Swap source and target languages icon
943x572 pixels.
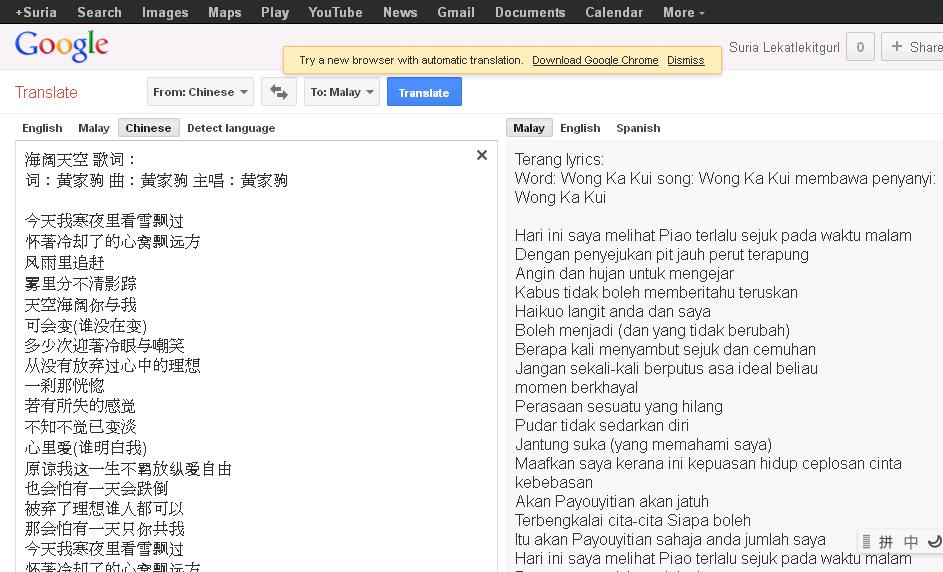[x=278, y=92]
